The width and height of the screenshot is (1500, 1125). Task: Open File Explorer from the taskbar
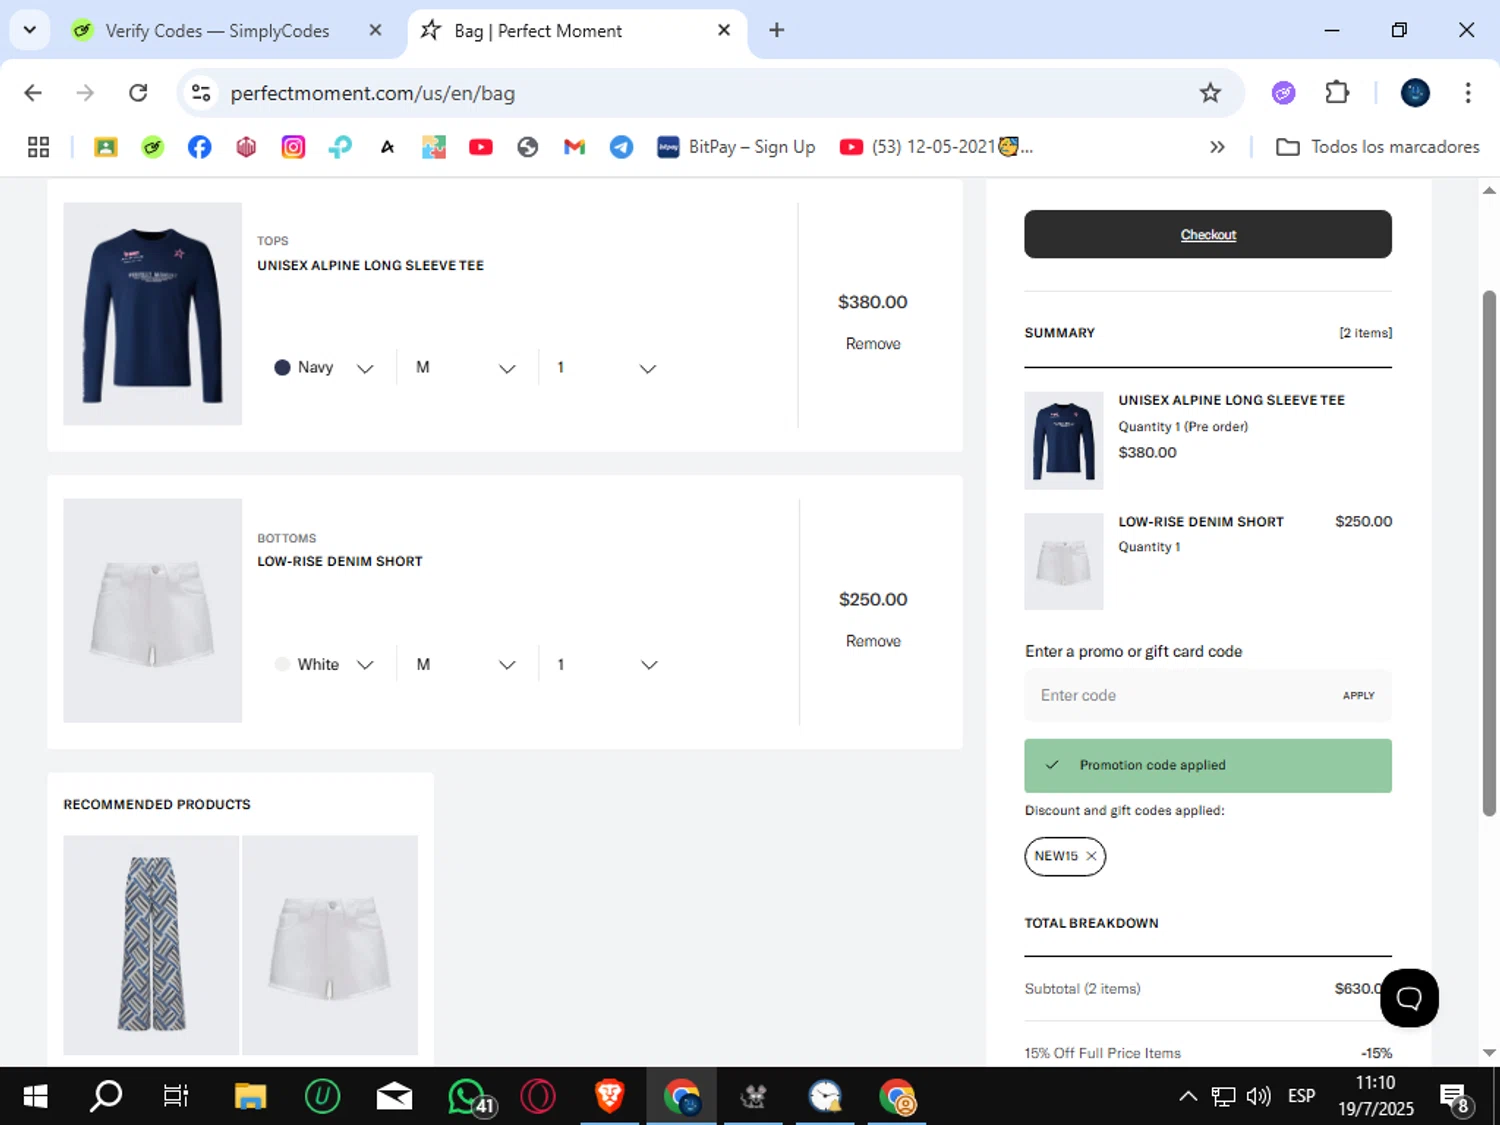point(250,1096)
